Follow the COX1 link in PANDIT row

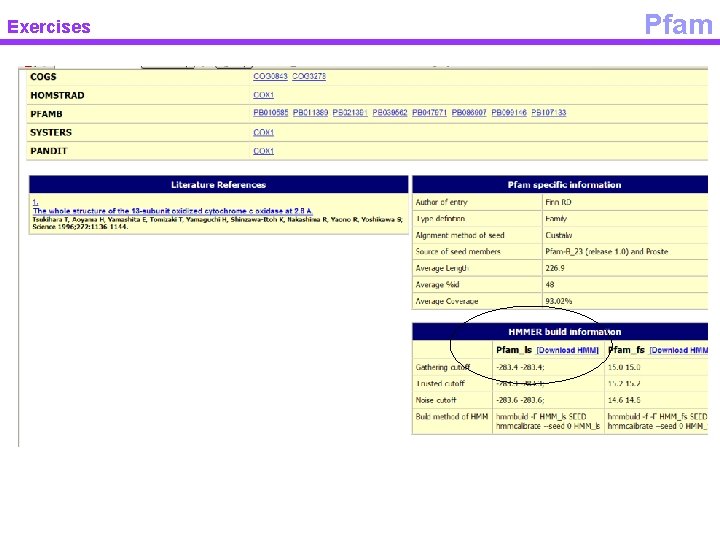point(263,151)
